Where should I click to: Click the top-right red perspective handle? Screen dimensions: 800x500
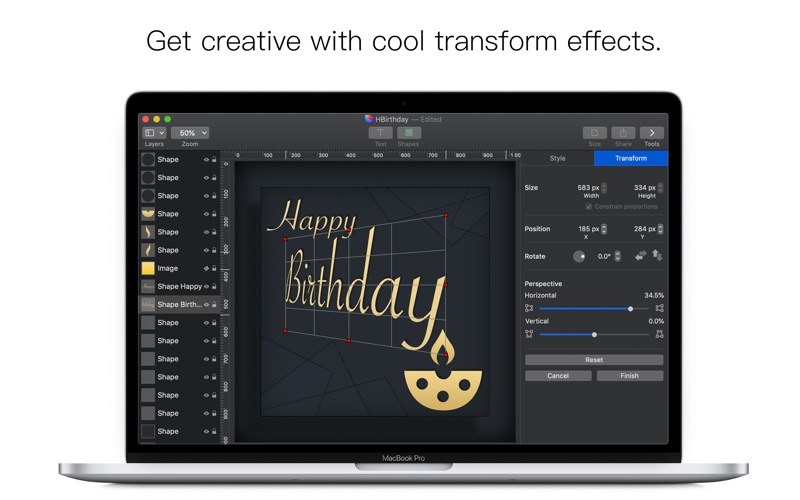coord(446,215)
